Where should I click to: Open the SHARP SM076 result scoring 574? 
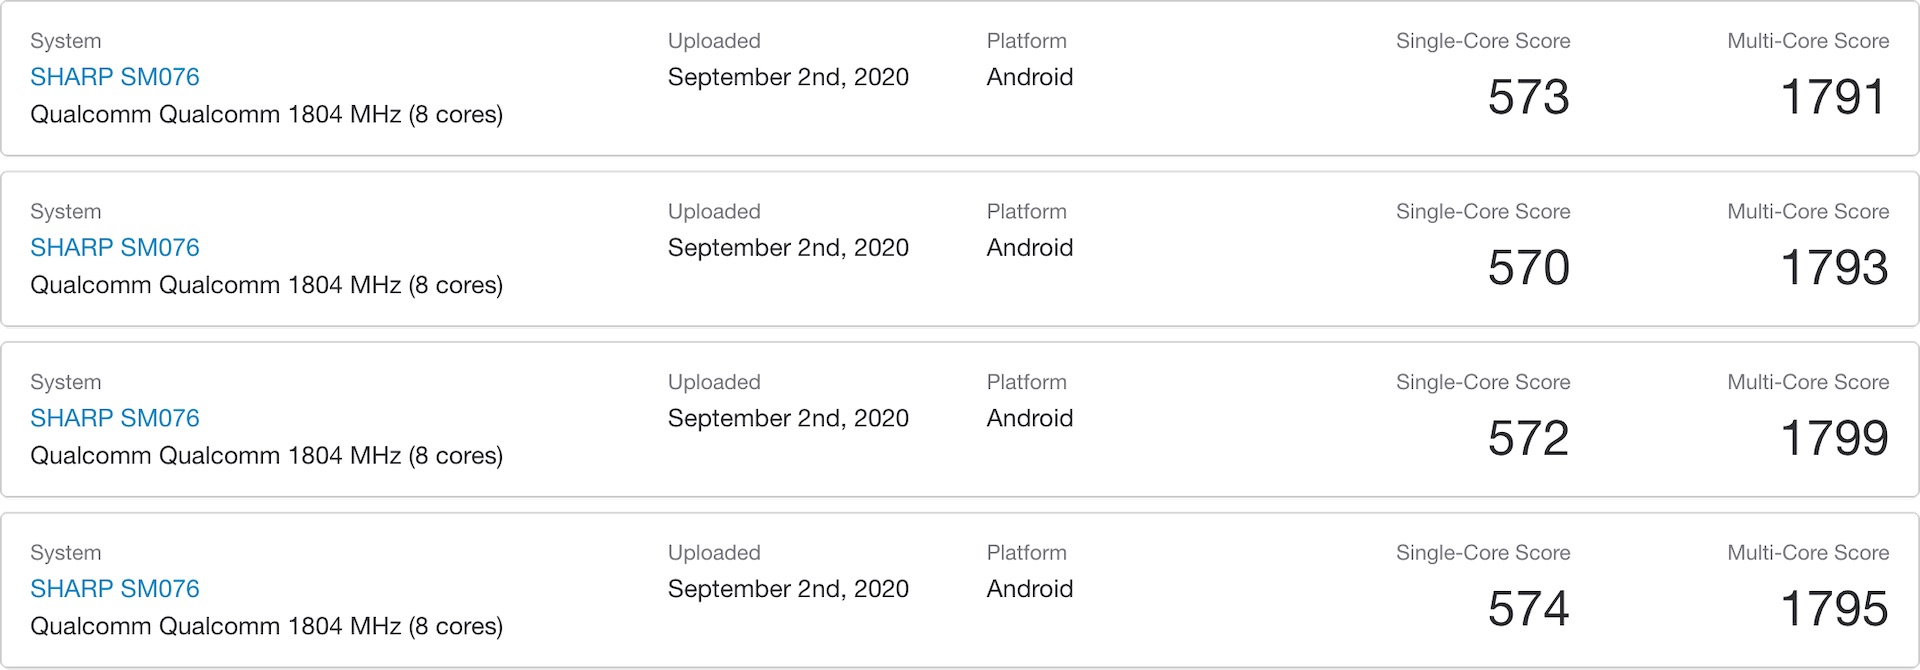[x=115, y=589]
